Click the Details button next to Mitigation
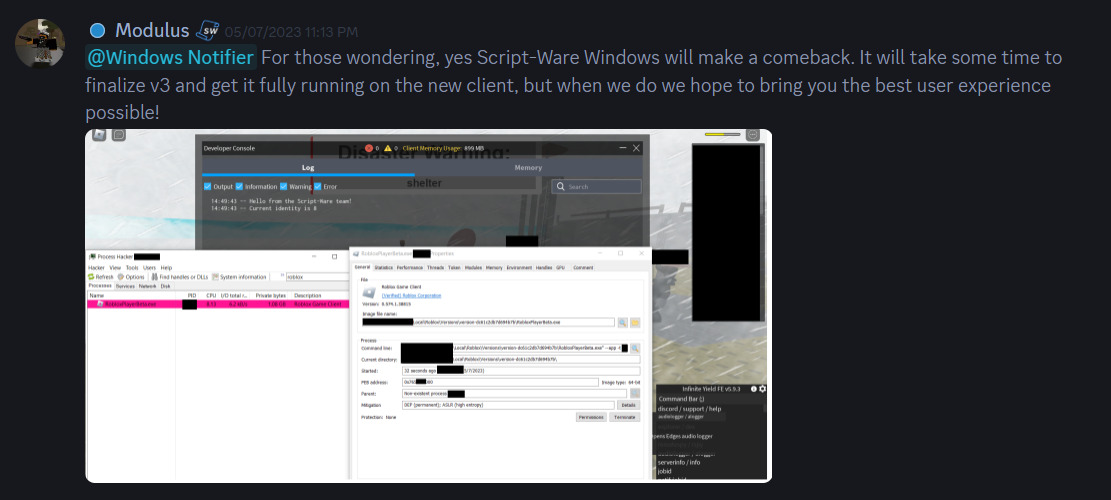Image resolution: width=1111 pixels, height=500 pixels. [628, 405]
